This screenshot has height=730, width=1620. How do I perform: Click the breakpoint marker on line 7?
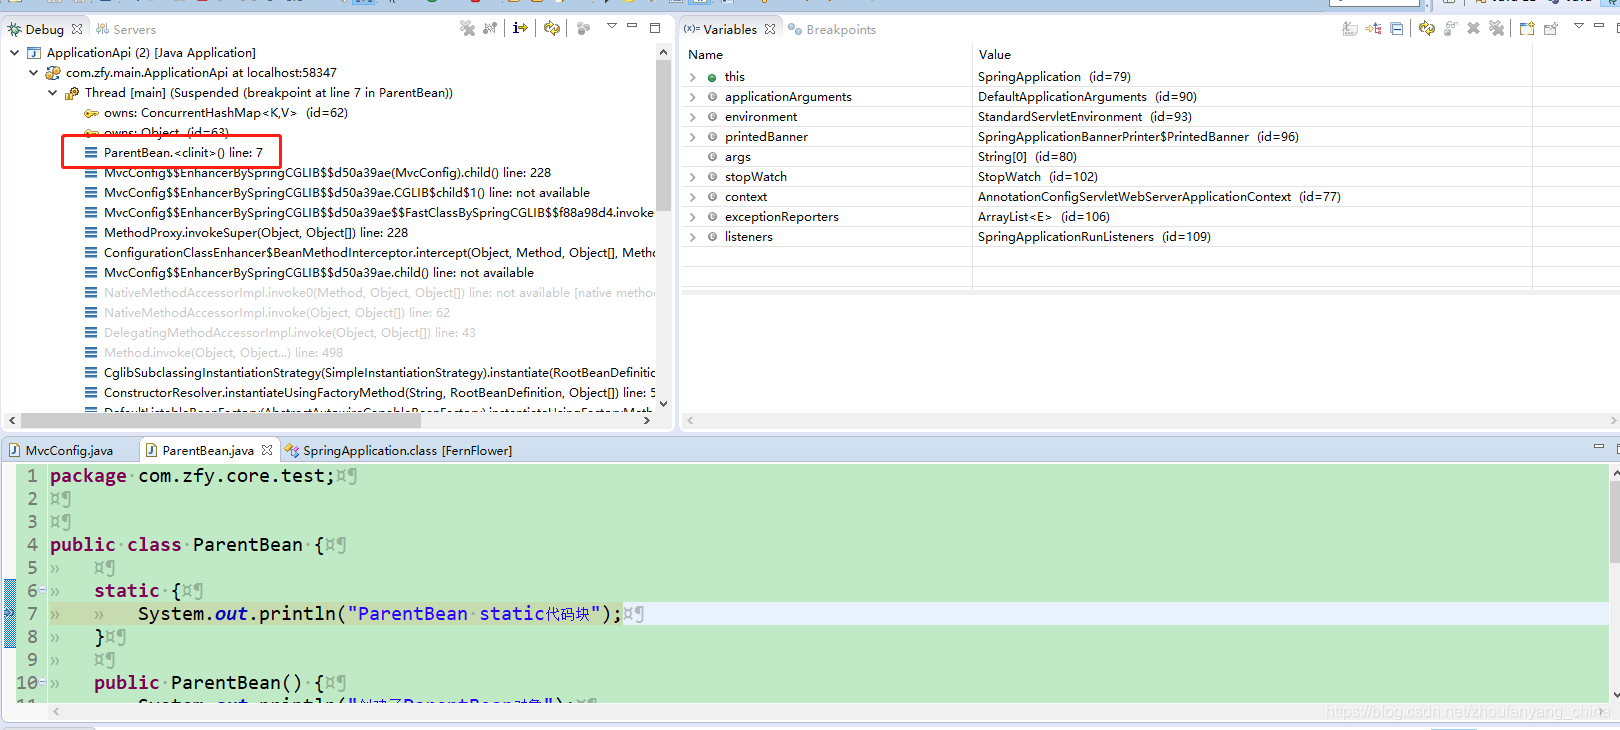[x=9, y=613]
